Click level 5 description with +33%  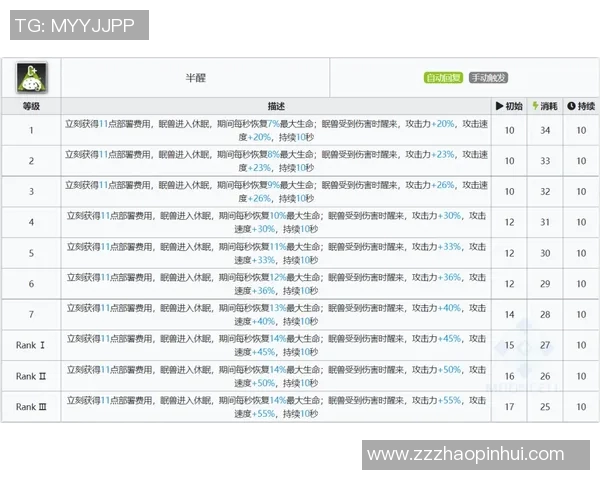tap(276, 253)
